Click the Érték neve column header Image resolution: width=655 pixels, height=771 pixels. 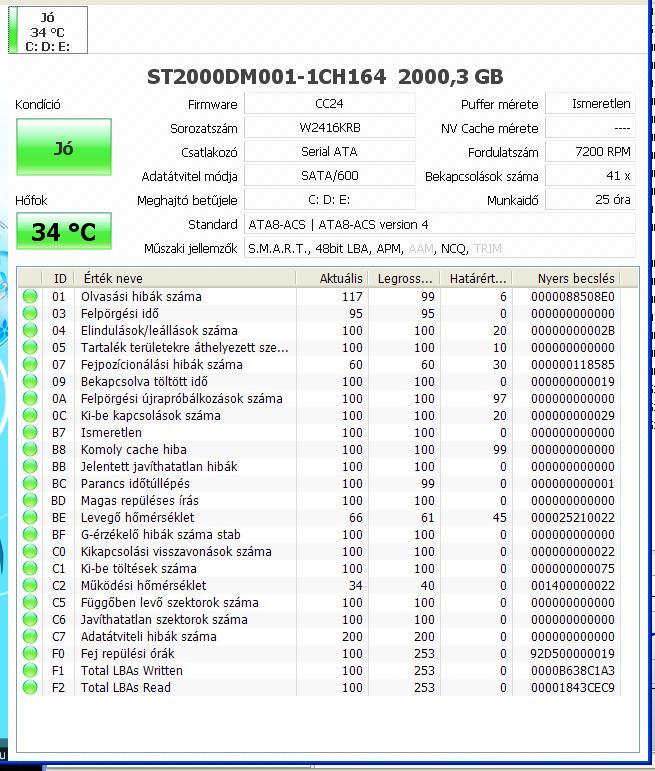point(185,278)
